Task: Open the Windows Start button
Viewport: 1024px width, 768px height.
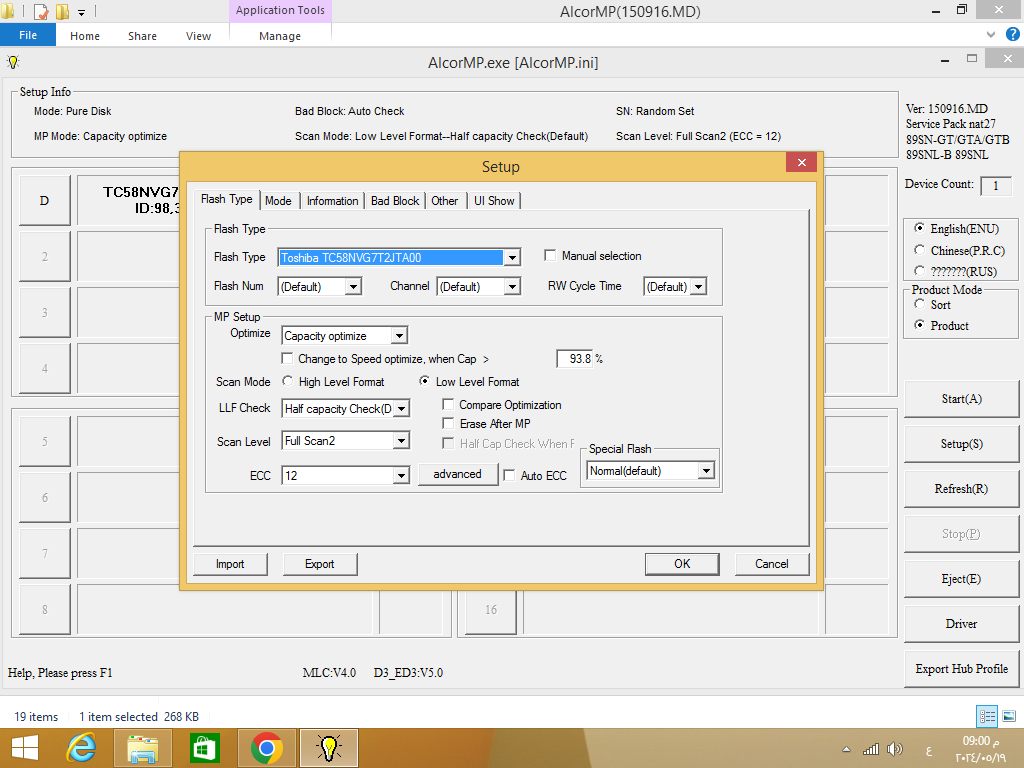Action: tap(25, 748)
